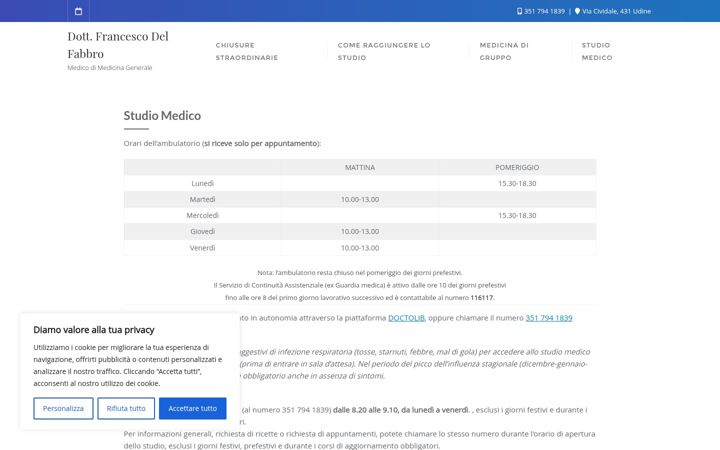Image resolution: width=720 pixels, height=450 pixels.
Task: Click Diamo valore alla tua privacy heading
Action: point(94,330)
